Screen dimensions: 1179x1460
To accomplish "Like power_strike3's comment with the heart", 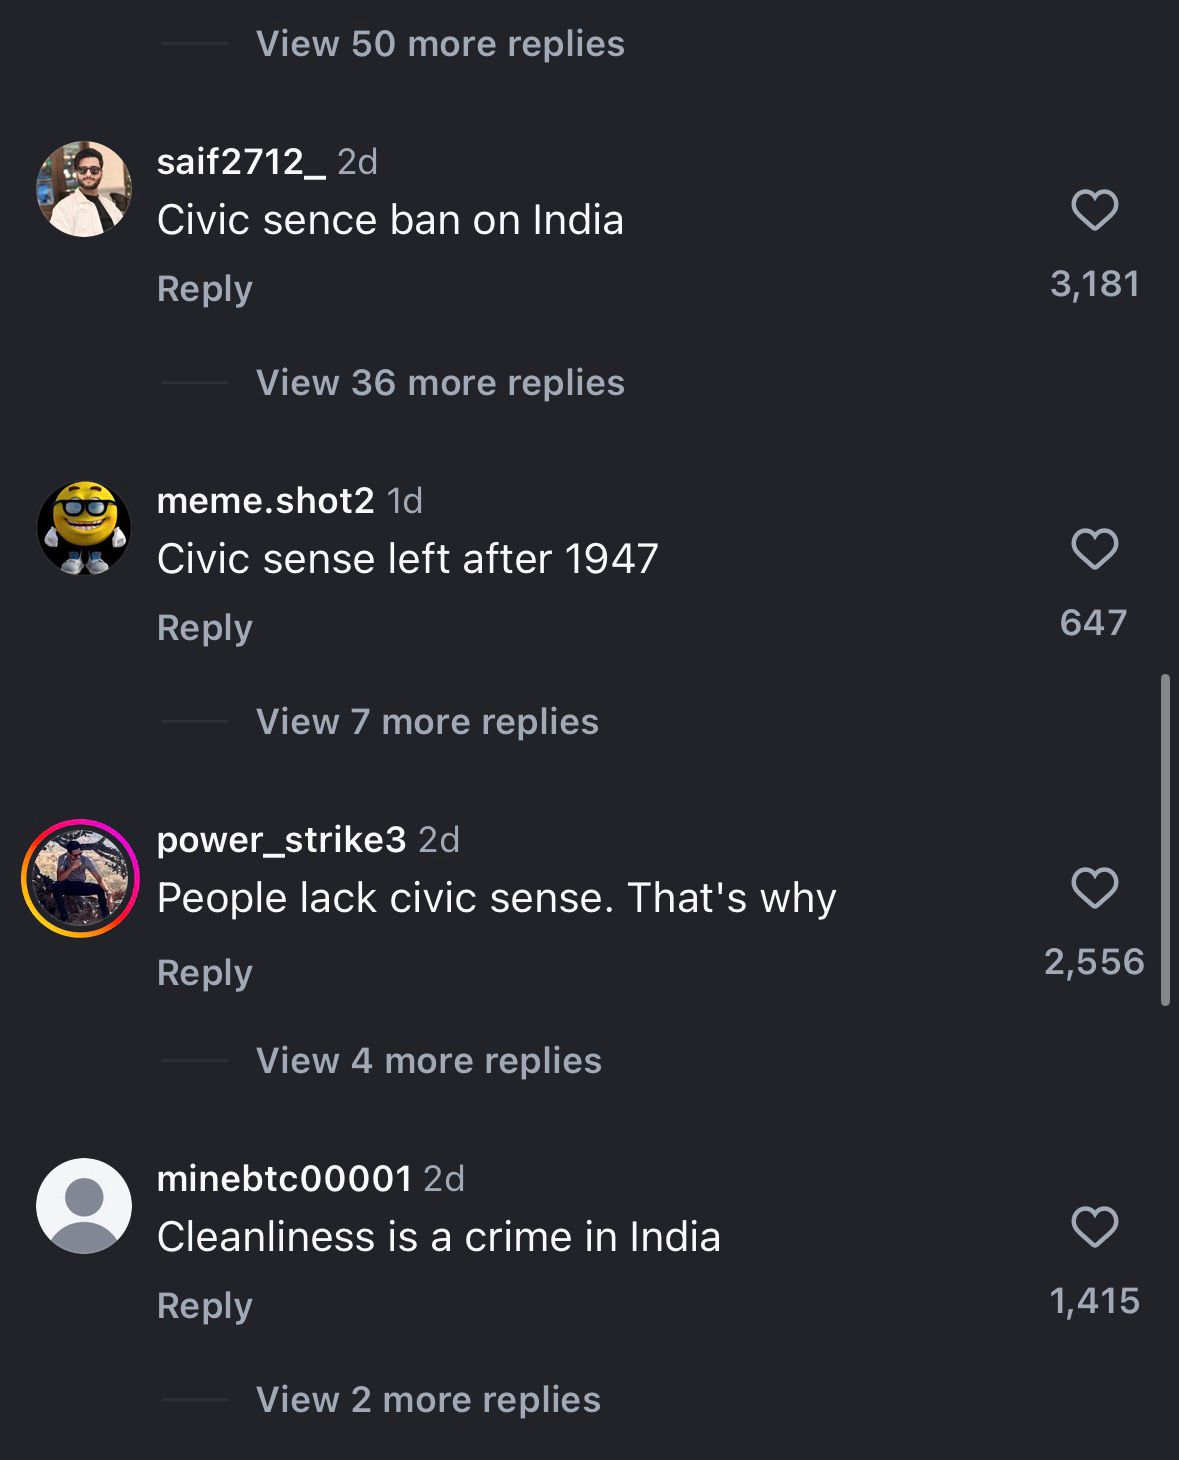I will pyautogui.click(x=1094, y=888).
